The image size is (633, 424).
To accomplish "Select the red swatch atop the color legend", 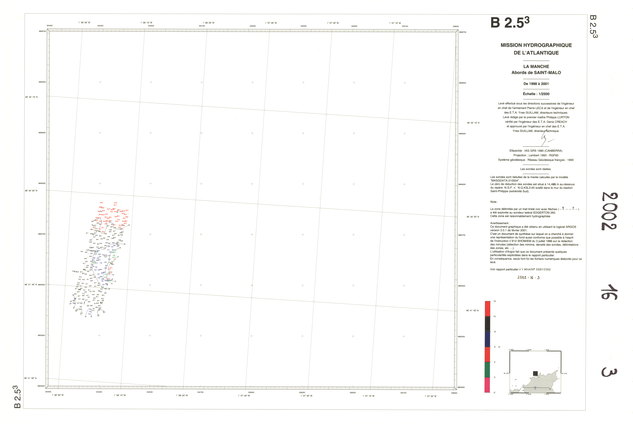I will 487,310.
